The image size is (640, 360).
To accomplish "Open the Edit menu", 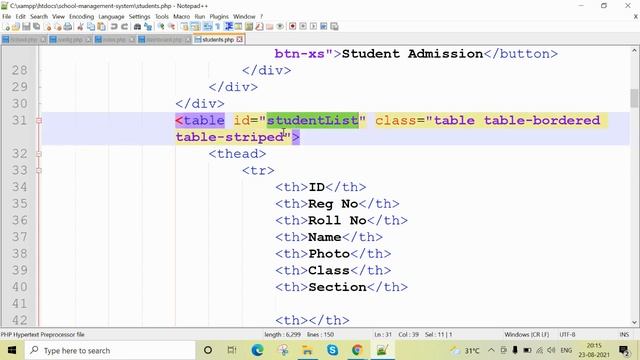I will pyautogui.click(x=20, y=16).
